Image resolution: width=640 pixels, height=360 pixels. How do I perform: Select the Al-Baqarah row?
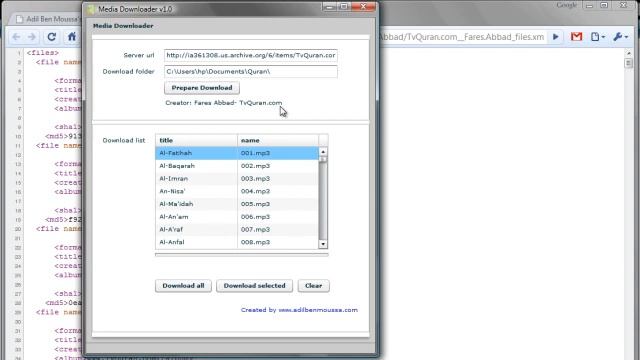coord(237,166)
